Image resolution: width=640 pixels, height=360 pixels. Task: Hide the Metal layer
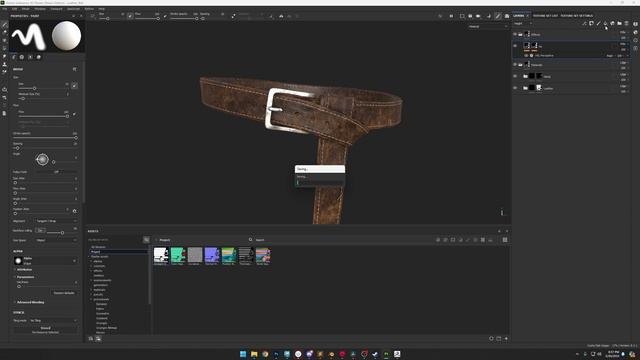point(515,76)
